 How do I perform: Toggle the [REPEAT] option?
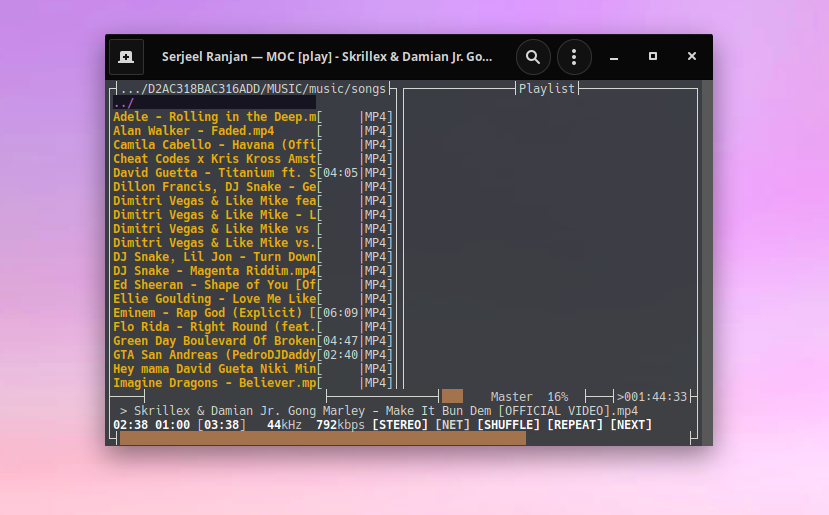(575, 425)
